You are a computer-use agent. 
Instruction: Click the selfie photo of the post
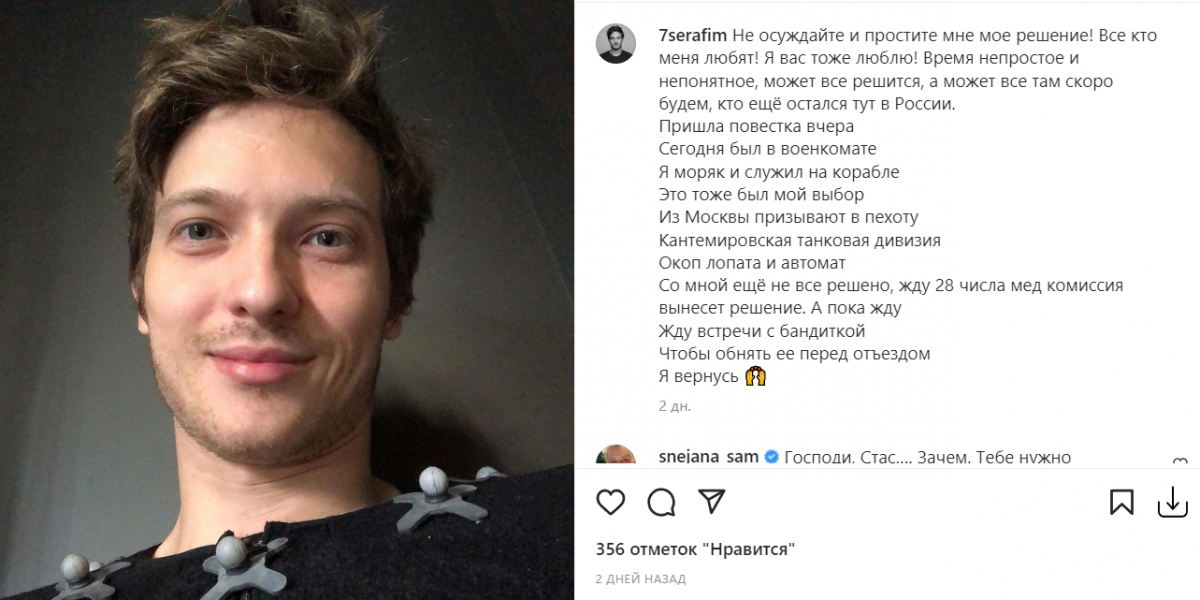pos(287,300)
